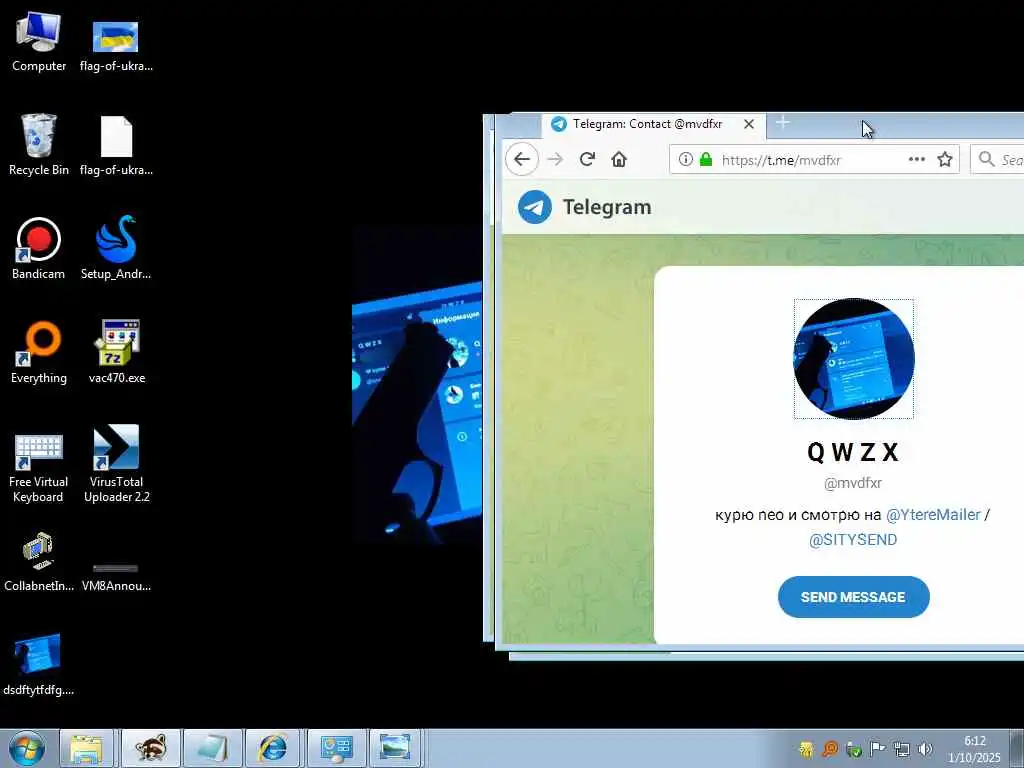Image resolution: width=1024 pixels, height=768 pixels.
Task: Launch Internet Explorer from the taskbar
Action: pyautogui.click(x=272, y=748)
